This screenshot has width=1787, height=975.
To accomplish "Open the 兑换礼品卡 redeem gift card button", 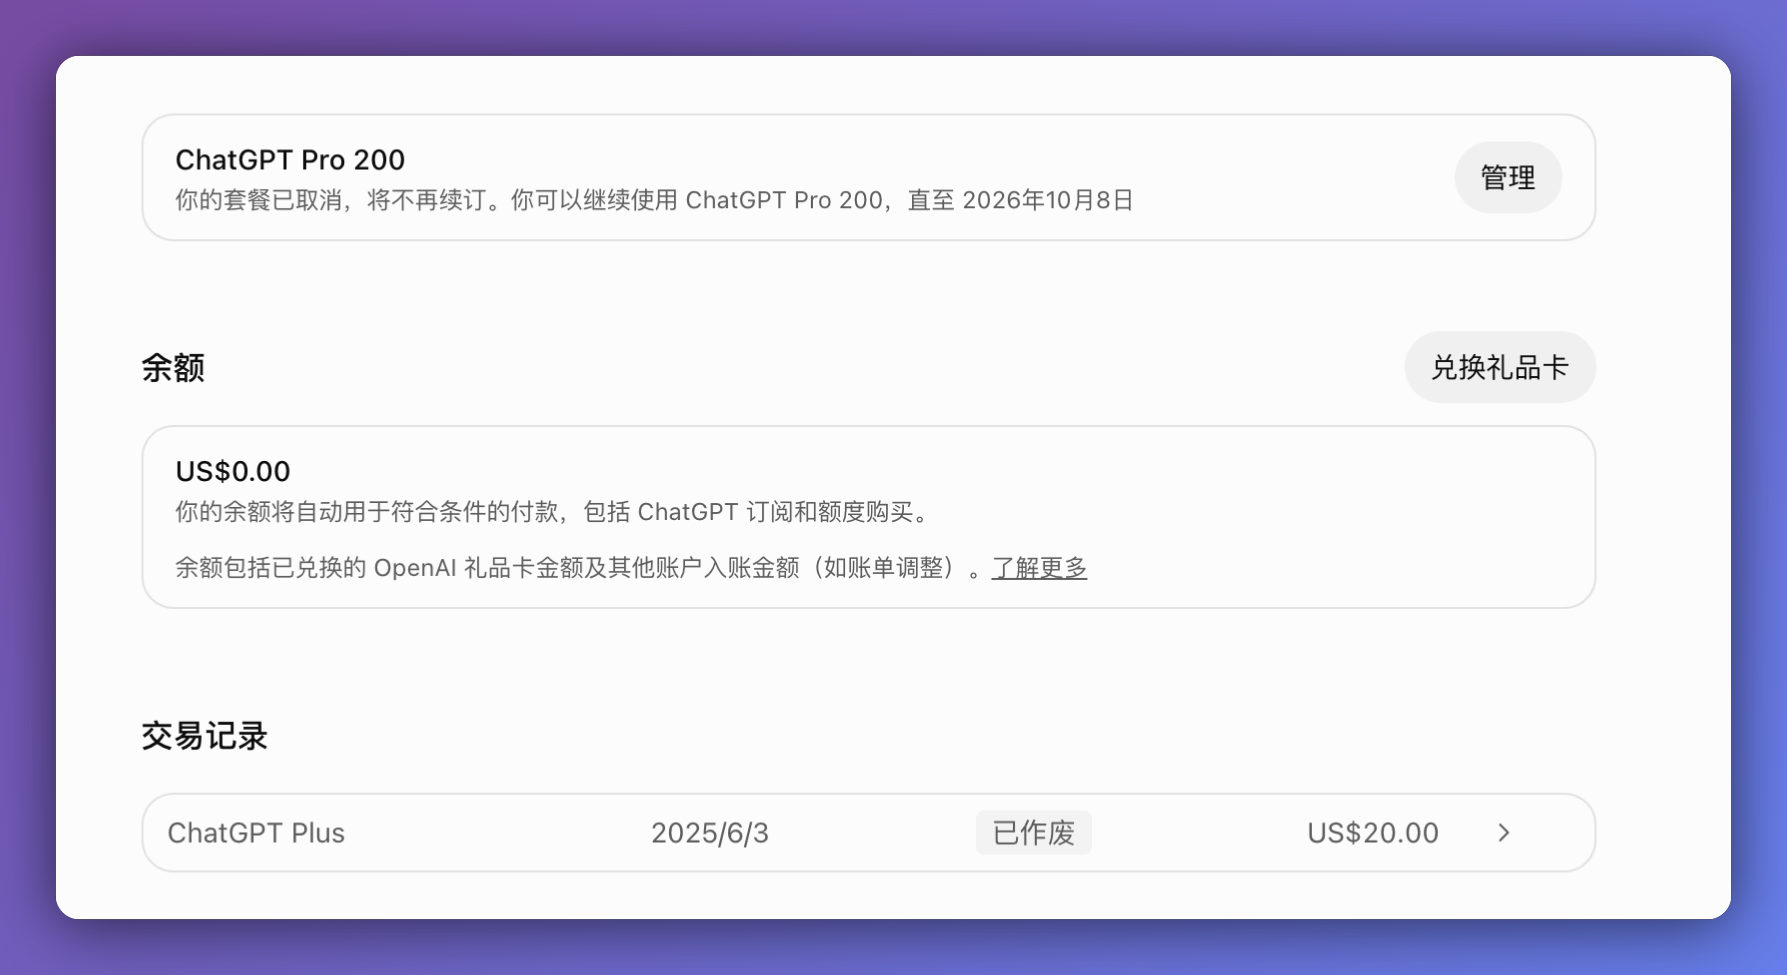I will click(x=1499, y=367).
